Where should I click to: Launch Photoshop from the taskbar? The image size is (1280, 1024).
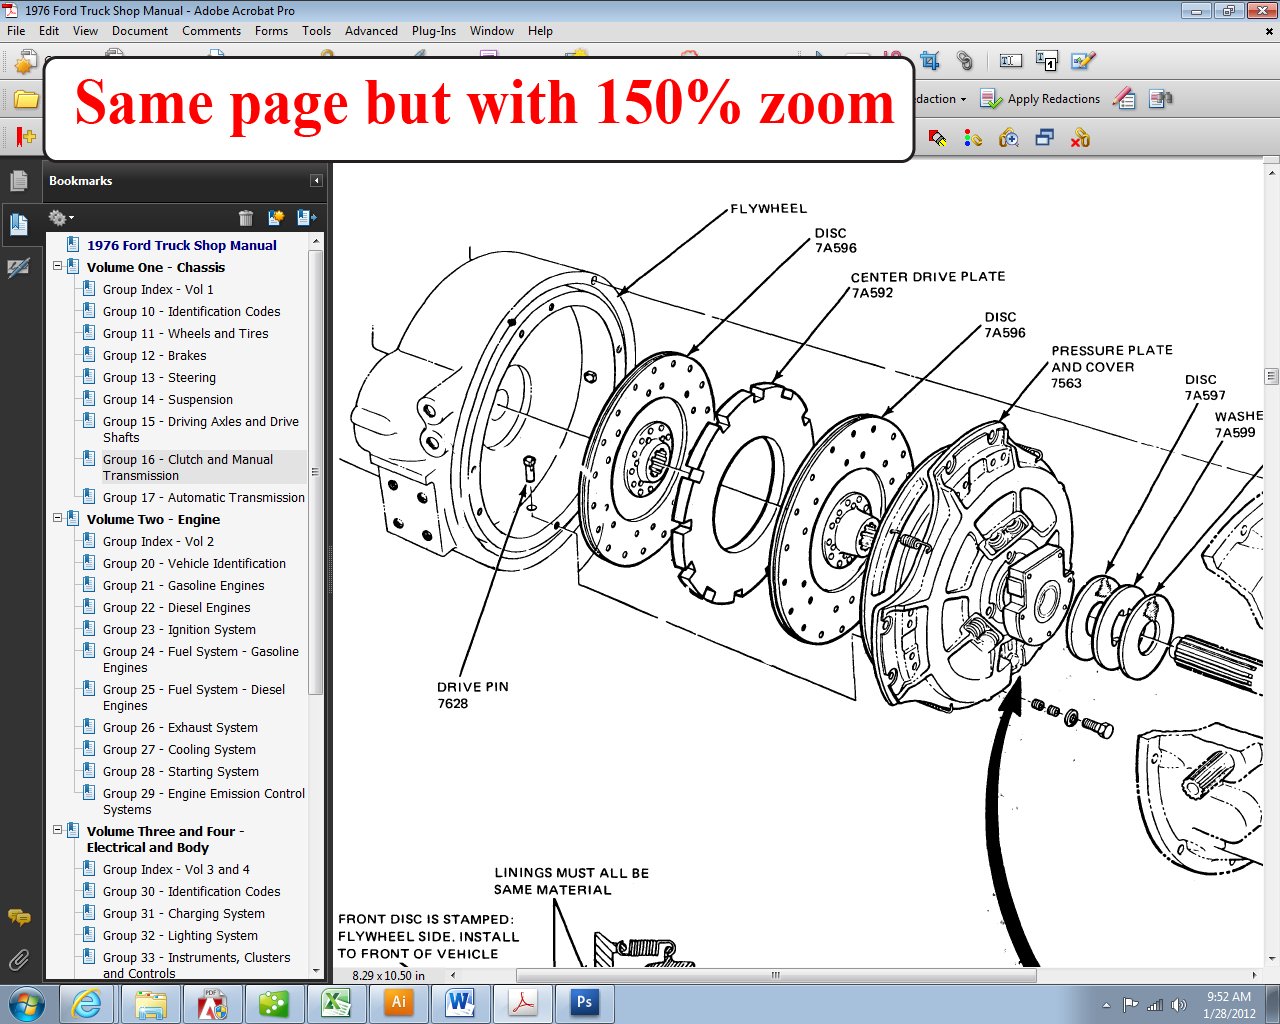[584, 1003]
